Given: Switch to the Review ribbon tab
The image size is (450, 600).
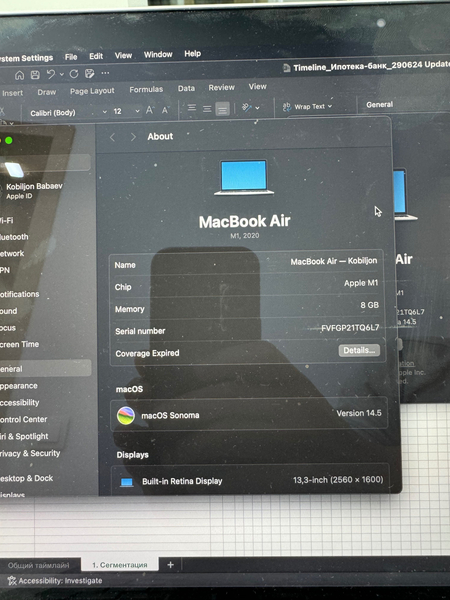Looking at the screenshot, I should click(x=222, y=88).
